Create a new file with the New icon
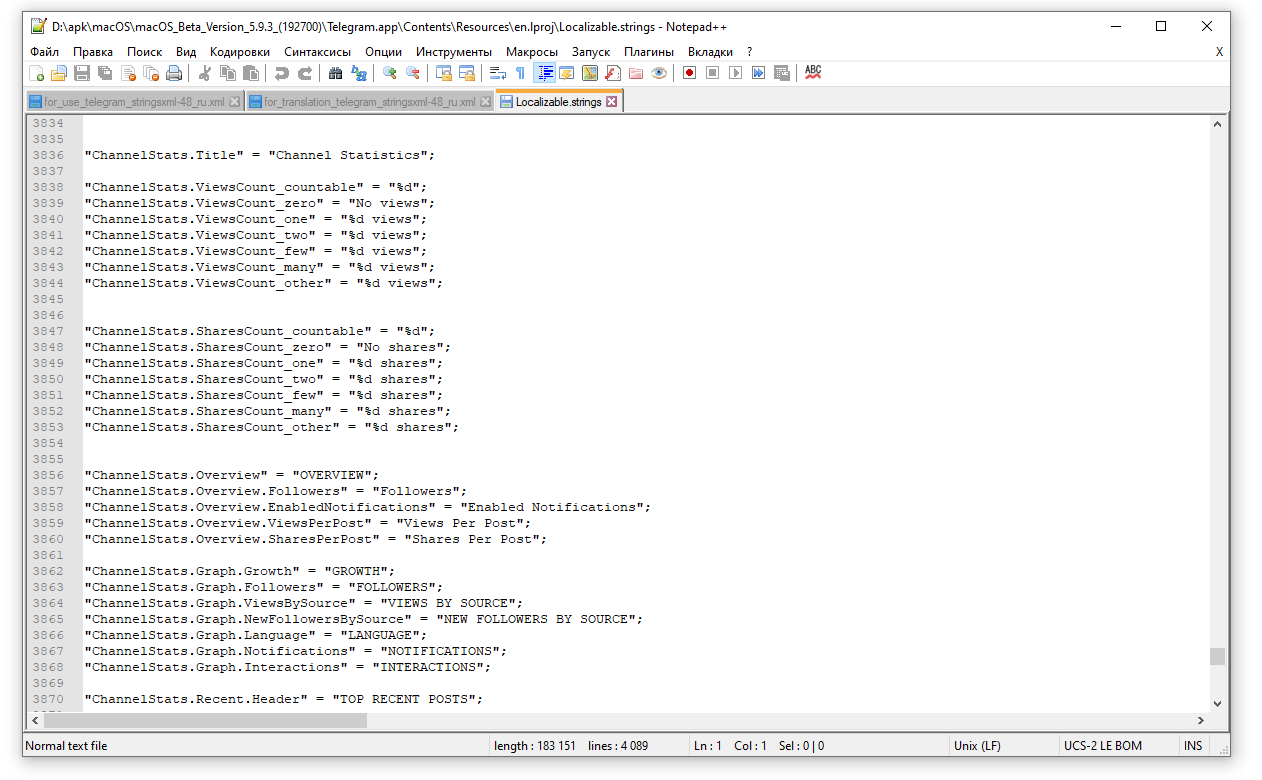Image resolution: width=1262 pixels, height=780 pixels. [x=36, y=73]
